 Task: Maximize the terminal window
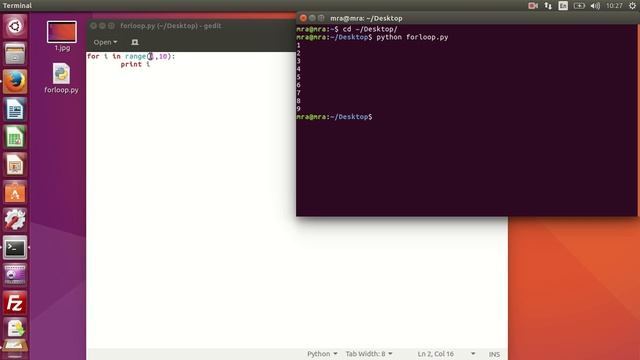click(x=321, y=18)
